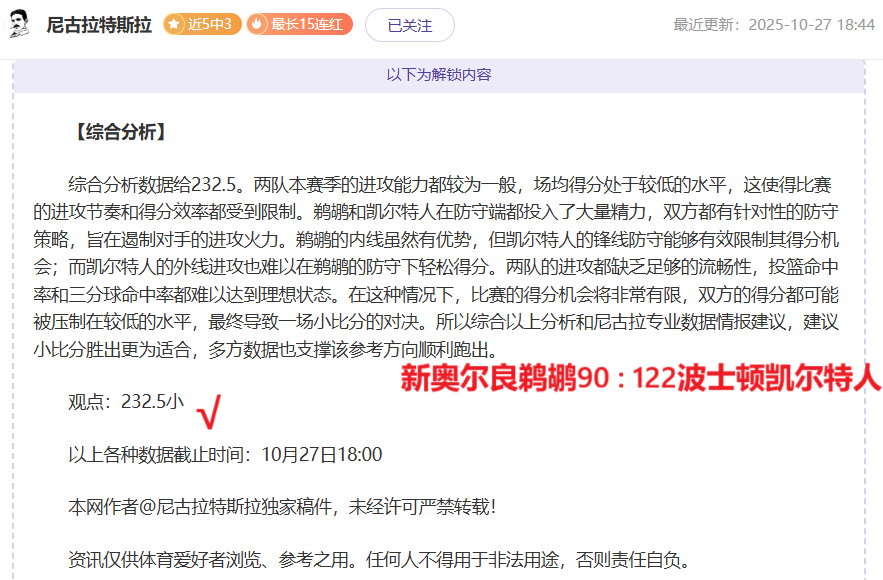Click the author's avatar portrait
The height and width of the screenshot is (580, 883).
click(x=20, y=24)
